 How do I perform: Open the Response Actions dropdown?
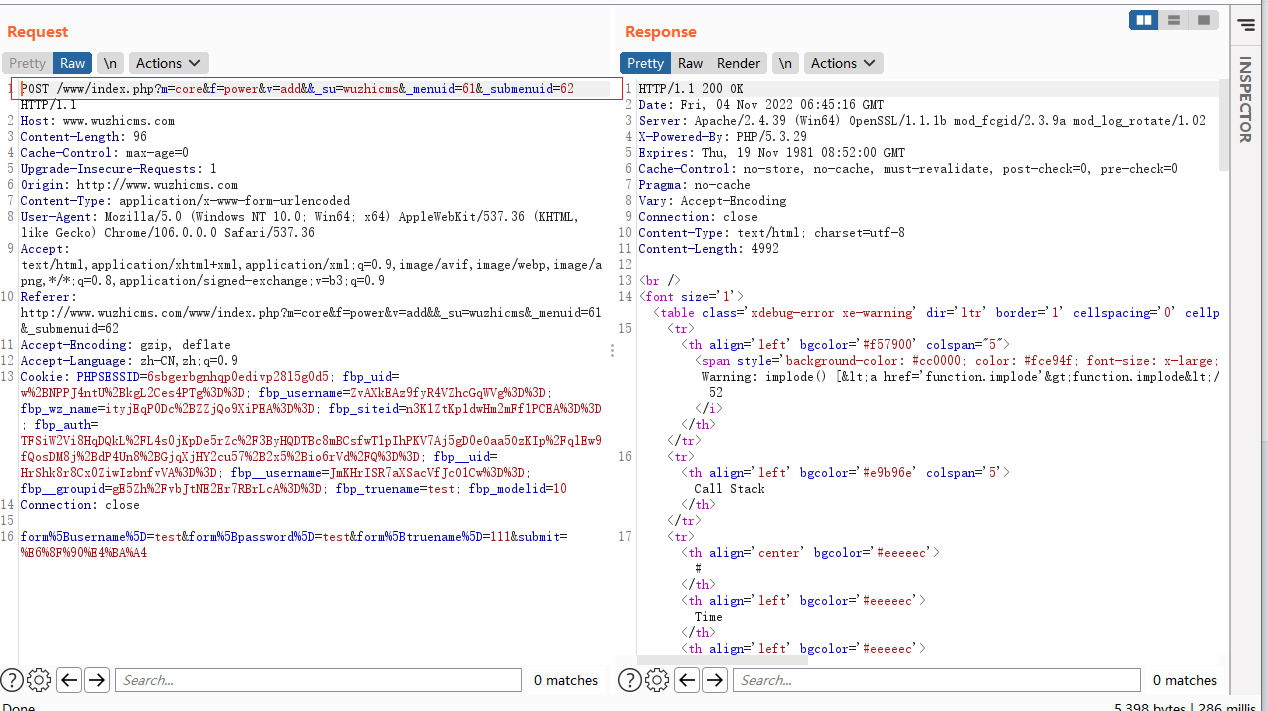point(844,63)
